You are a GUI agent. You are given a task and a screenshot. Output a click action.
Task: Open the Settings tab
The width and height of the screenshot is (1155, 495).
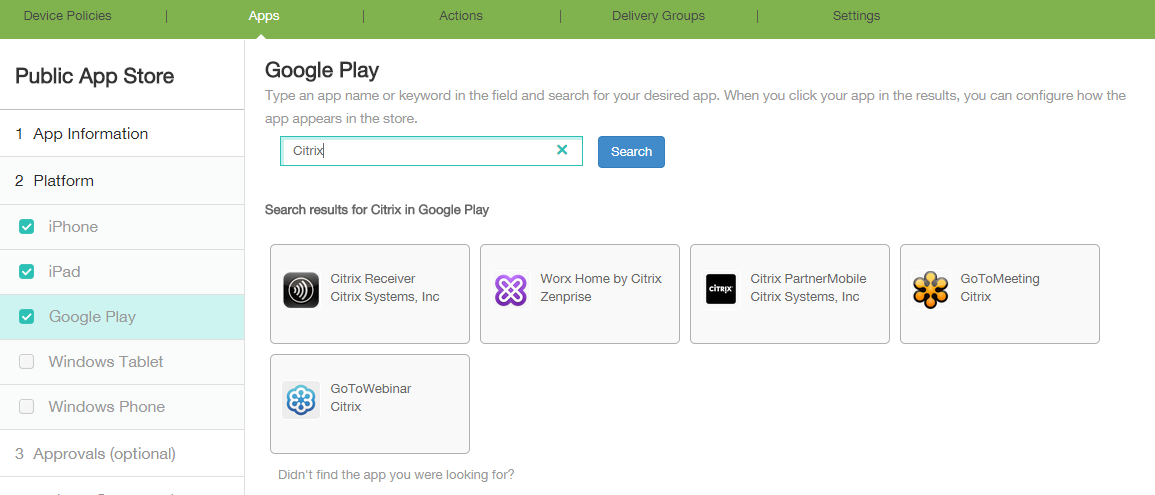tap(857, 15)
